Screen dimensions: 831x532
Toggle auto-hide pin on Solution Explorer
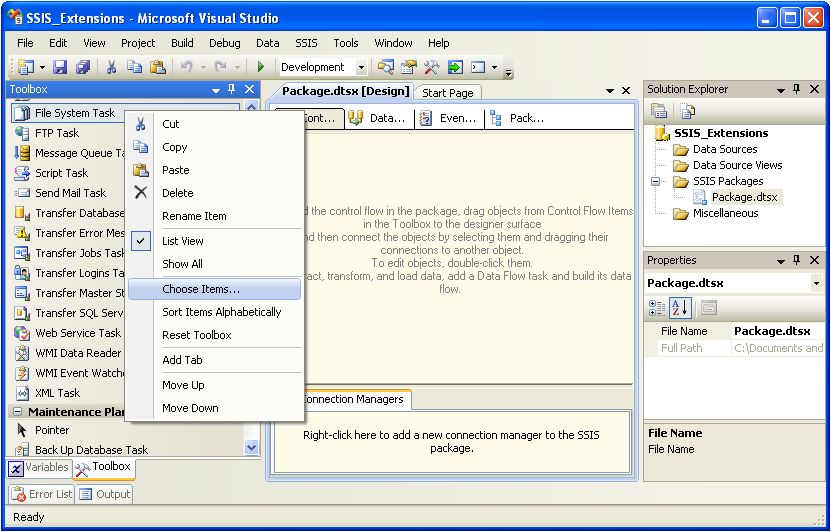click(797, 89)
